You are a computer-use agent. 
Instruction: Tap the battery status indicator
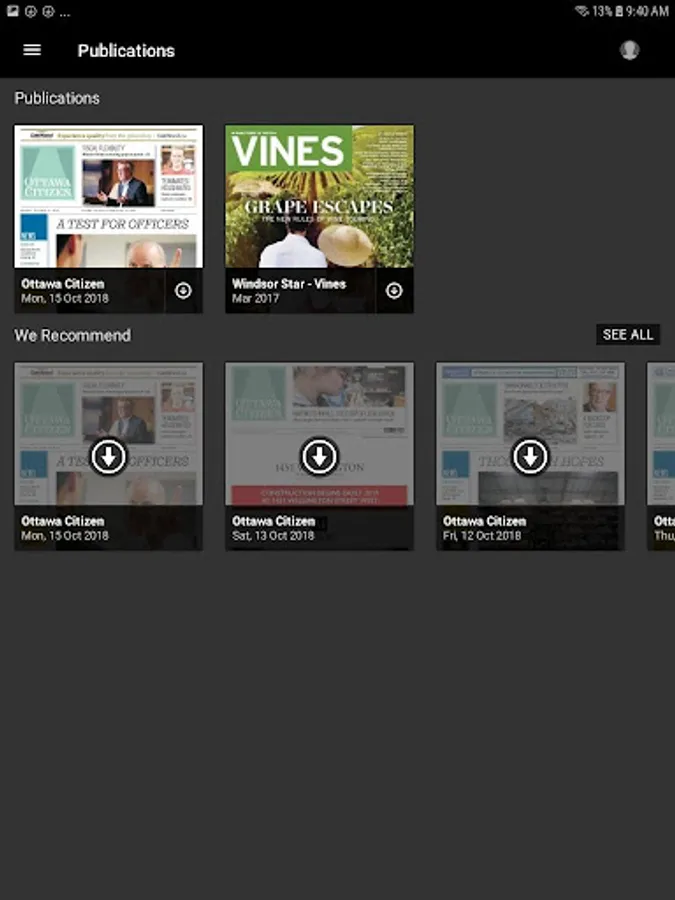click(x=619, y=11)
